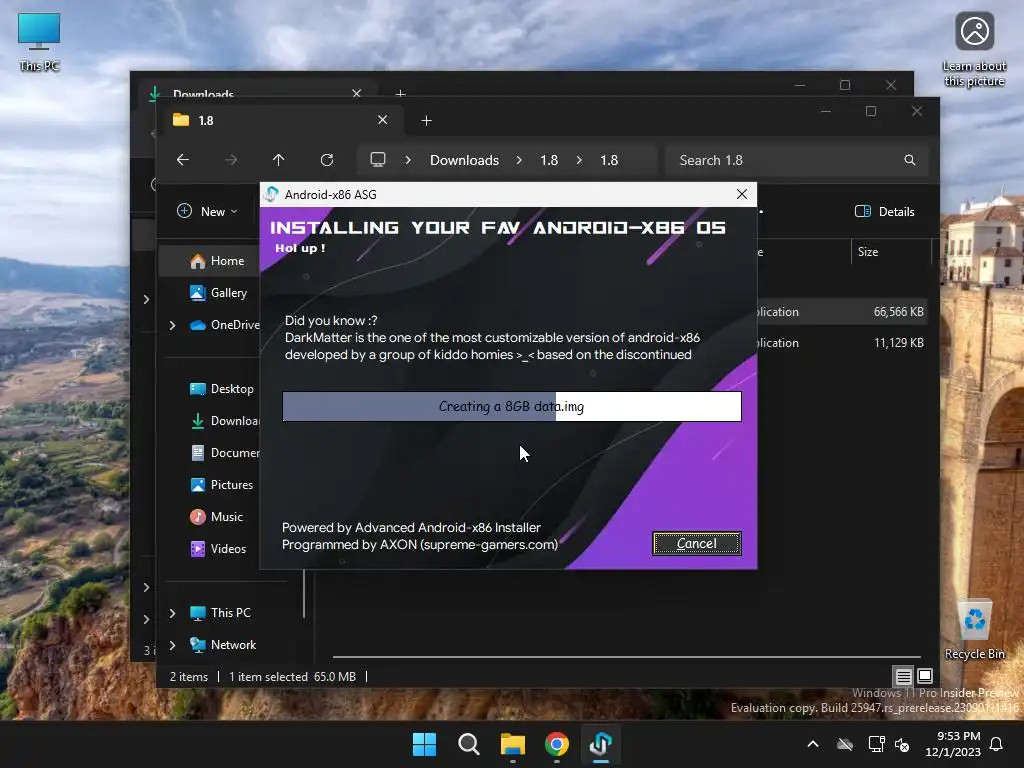Toggle the Details pane
This screenshot has width=1024, height=768.
[885, 212]
